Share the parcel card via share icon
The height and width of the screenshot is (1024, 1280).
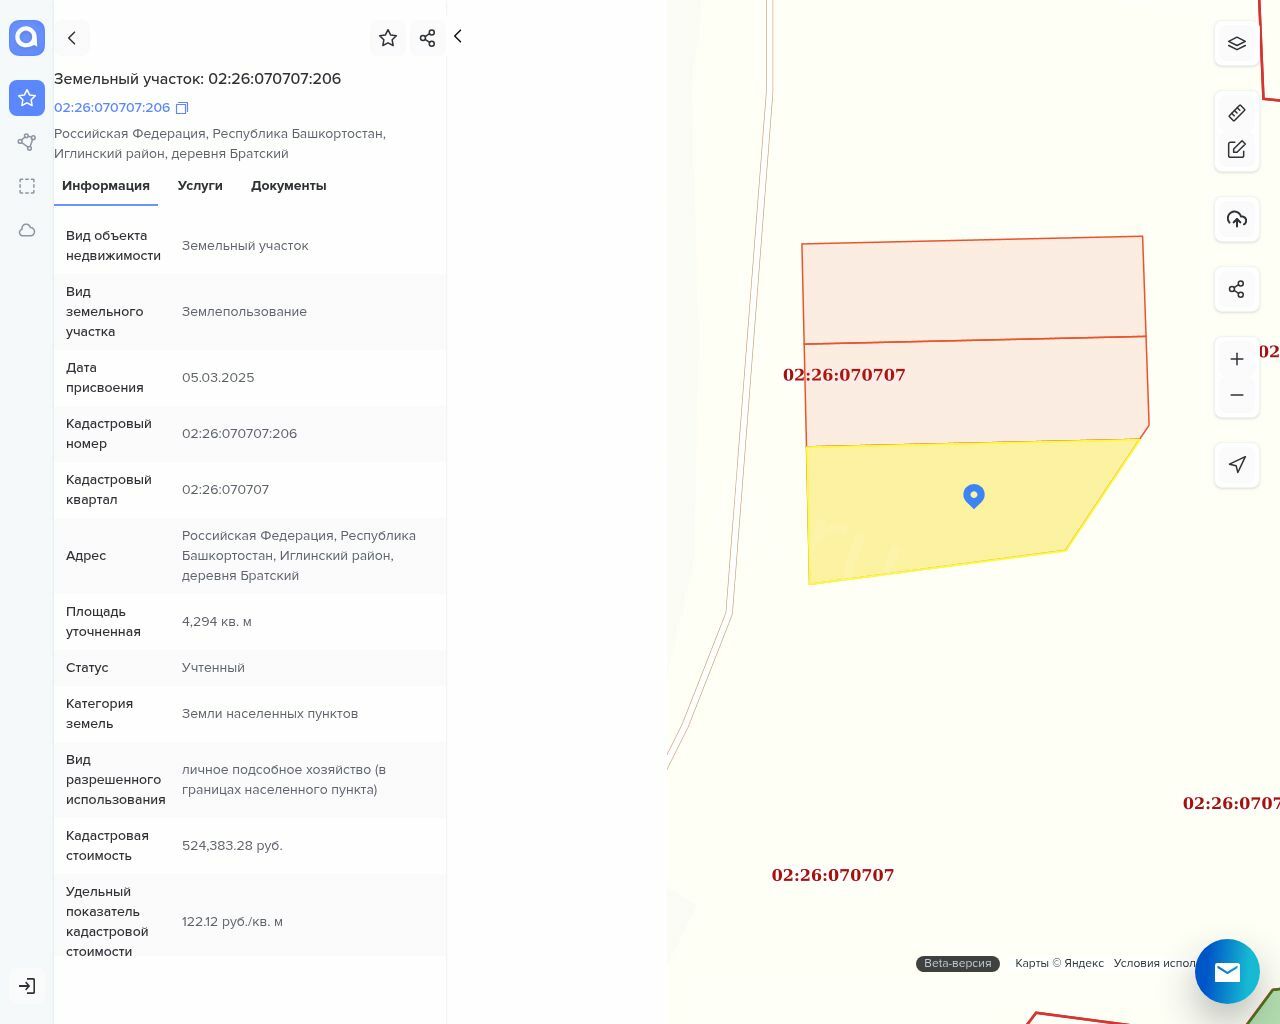(x=427, y=38)
